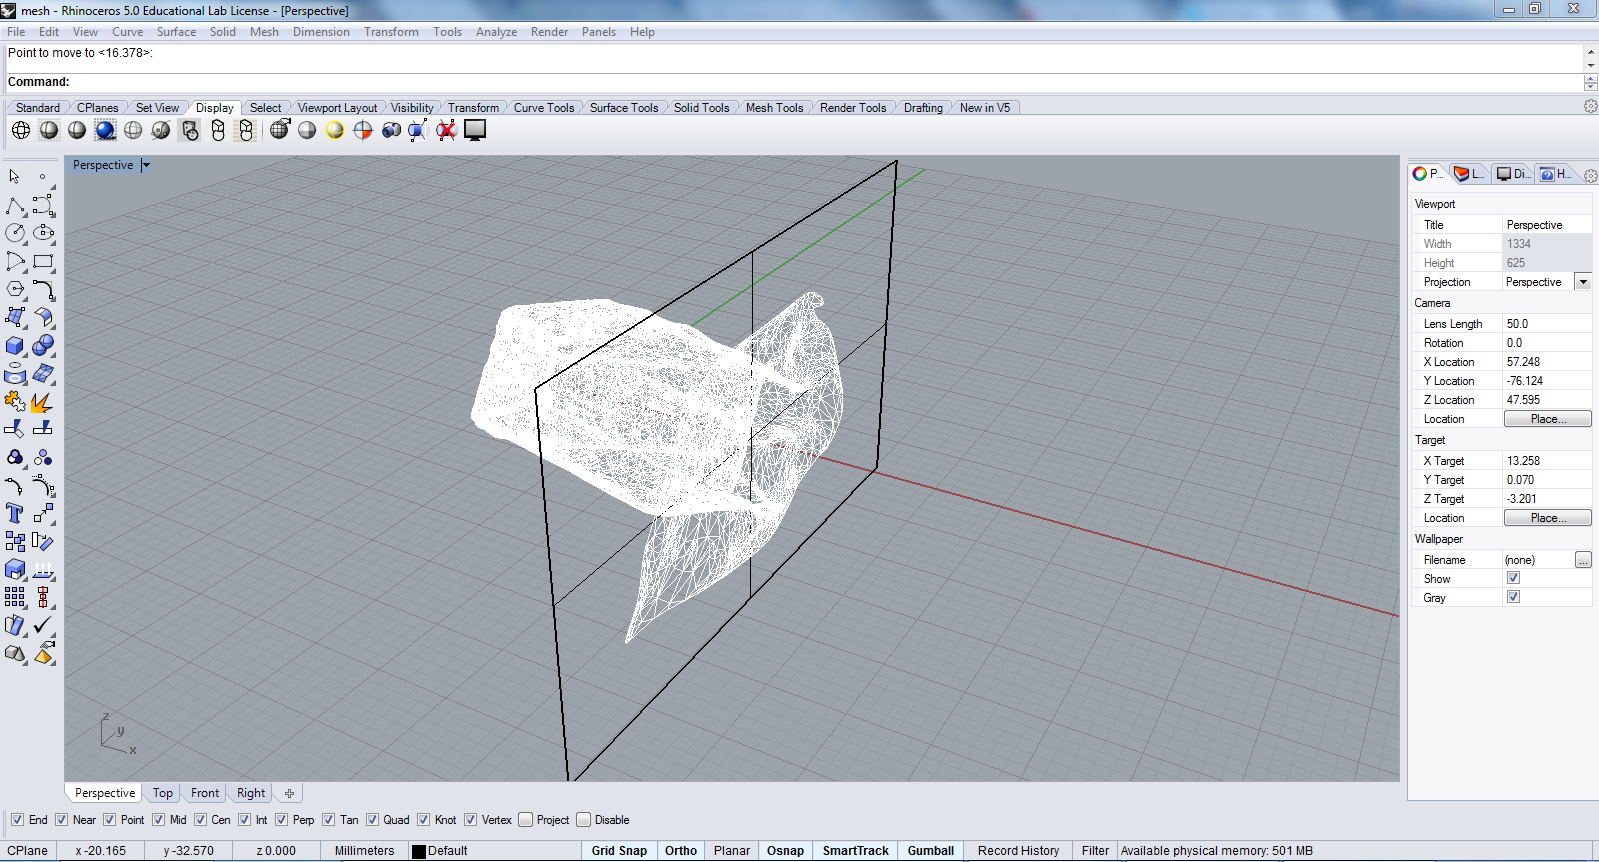Add a new viewport tab with plus icon
The image size is (1599, 862).
pos(289,793)
